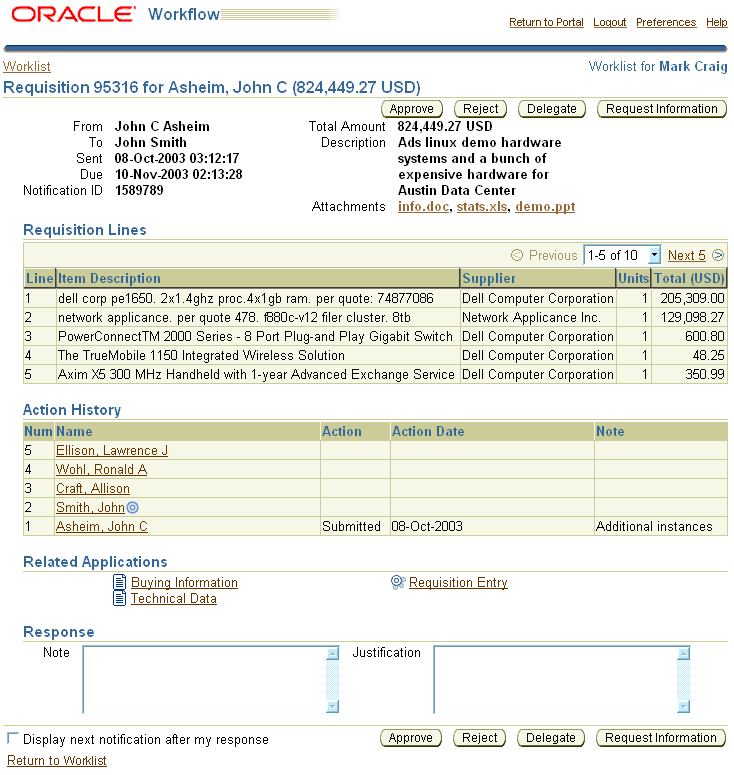The height and width of the screenshot is (775, 734).
Task: Click the greyed Previous arrow icon
Action: [x=517, y=255]
